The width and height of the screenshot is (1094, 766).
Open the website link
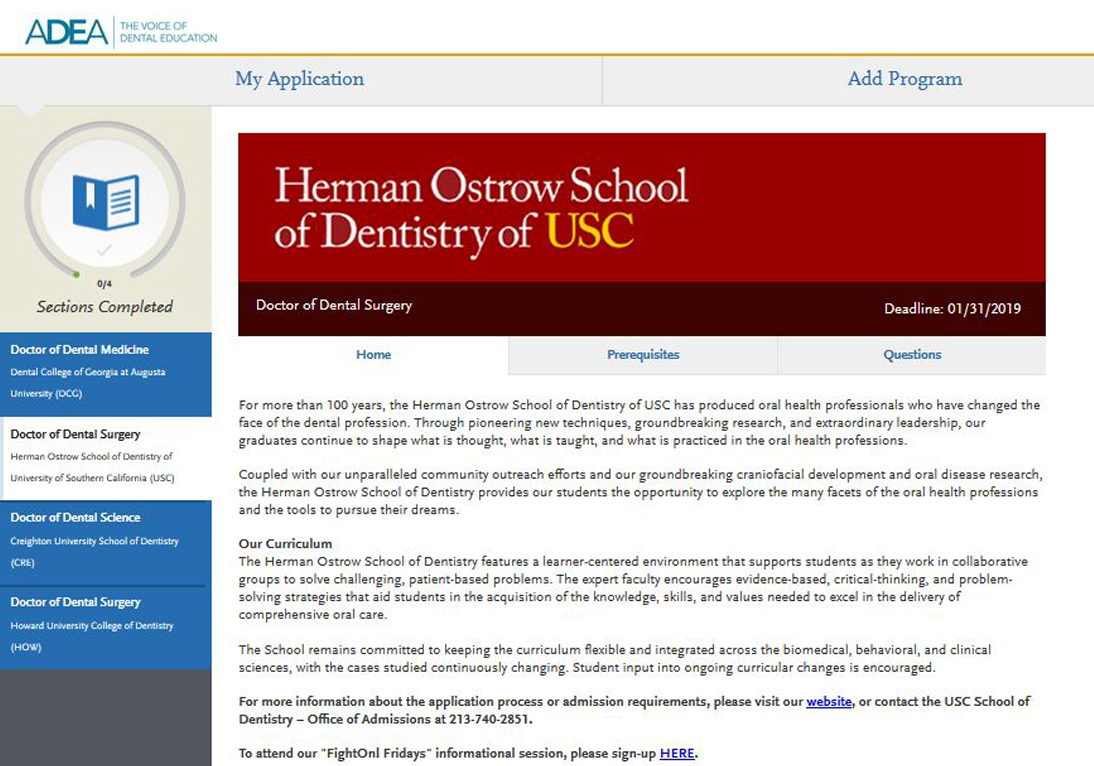tap(829, 701)
